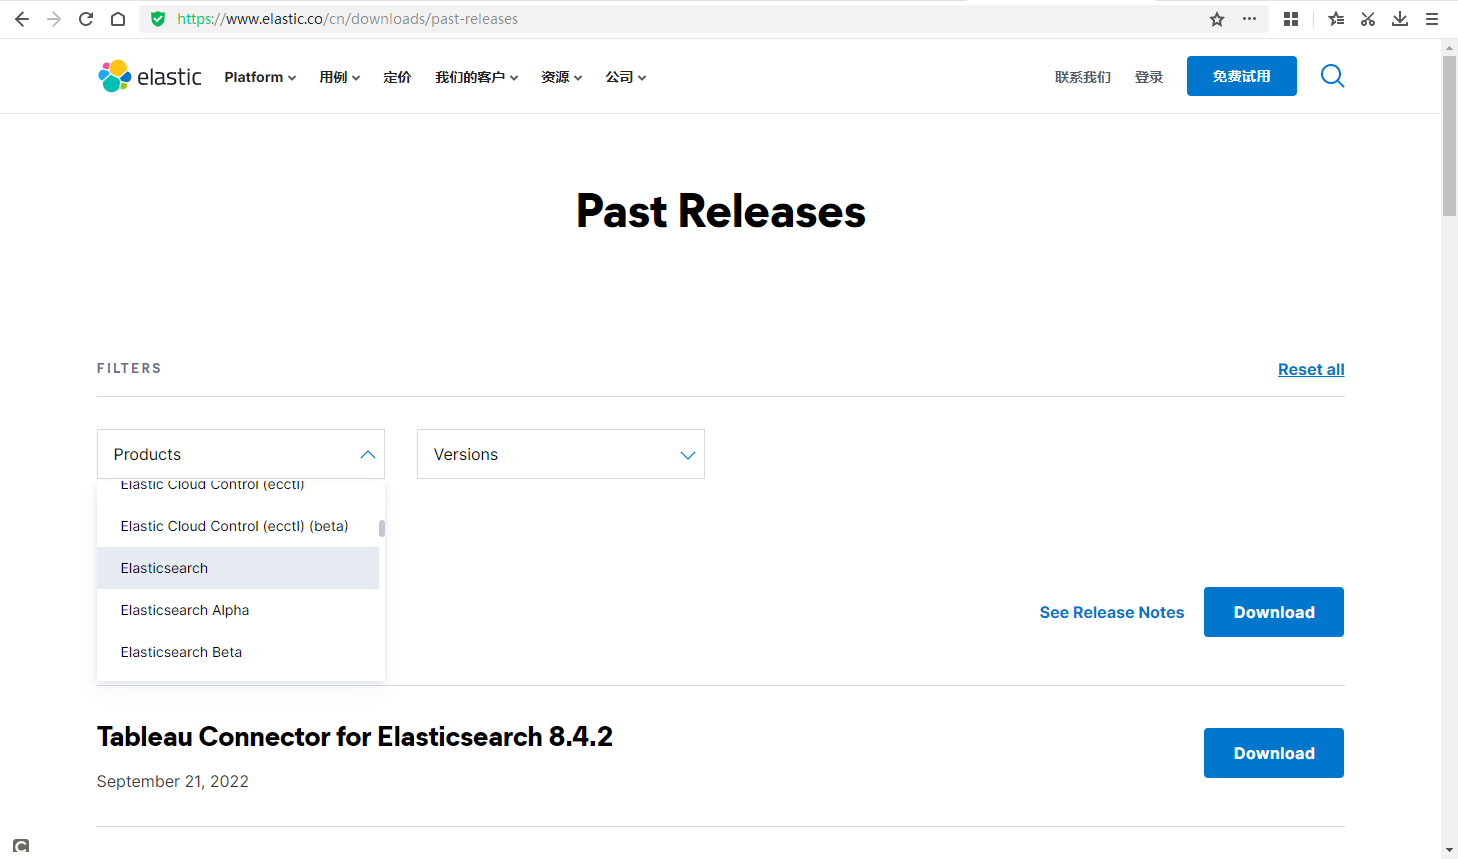1458x859 pixels.
Task: Open the hamburger menu
Action: coord(1432,18)
